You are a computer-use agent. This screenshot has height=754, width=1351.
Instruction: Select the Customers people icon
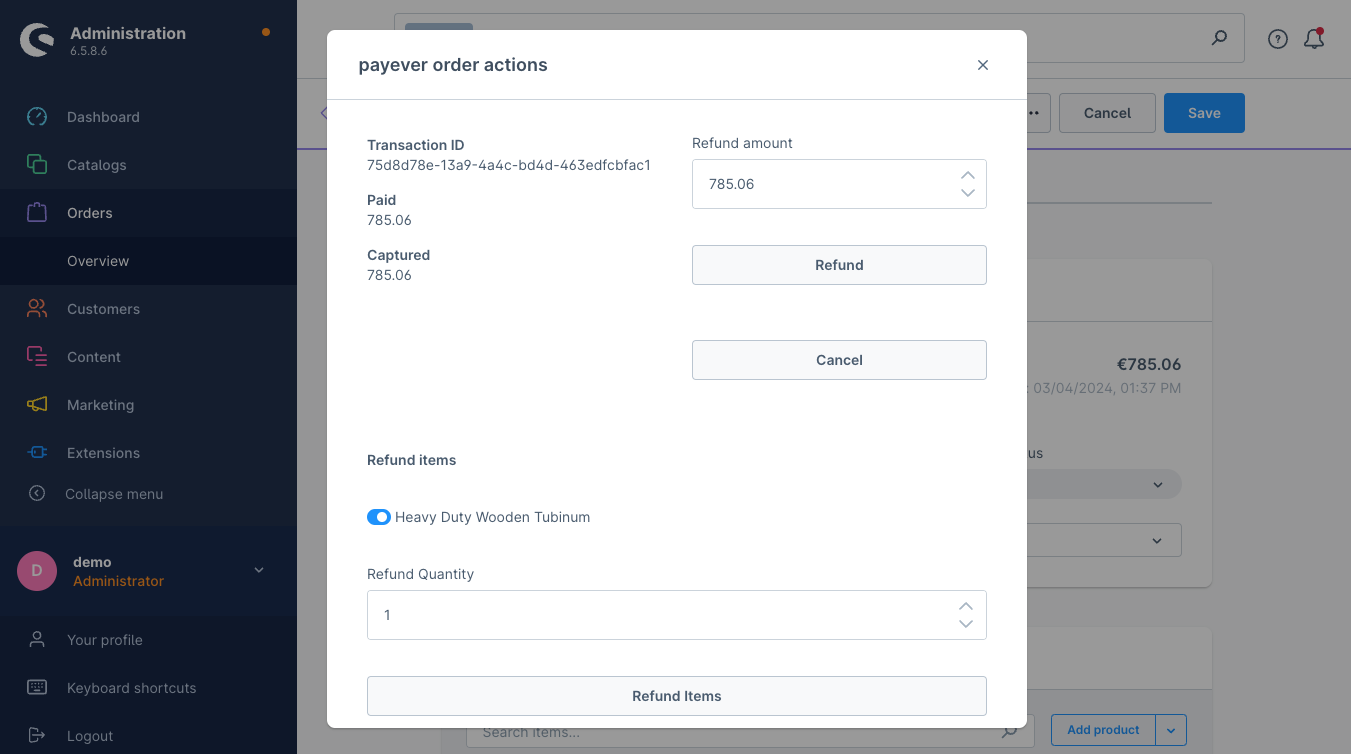coord(37,309)
